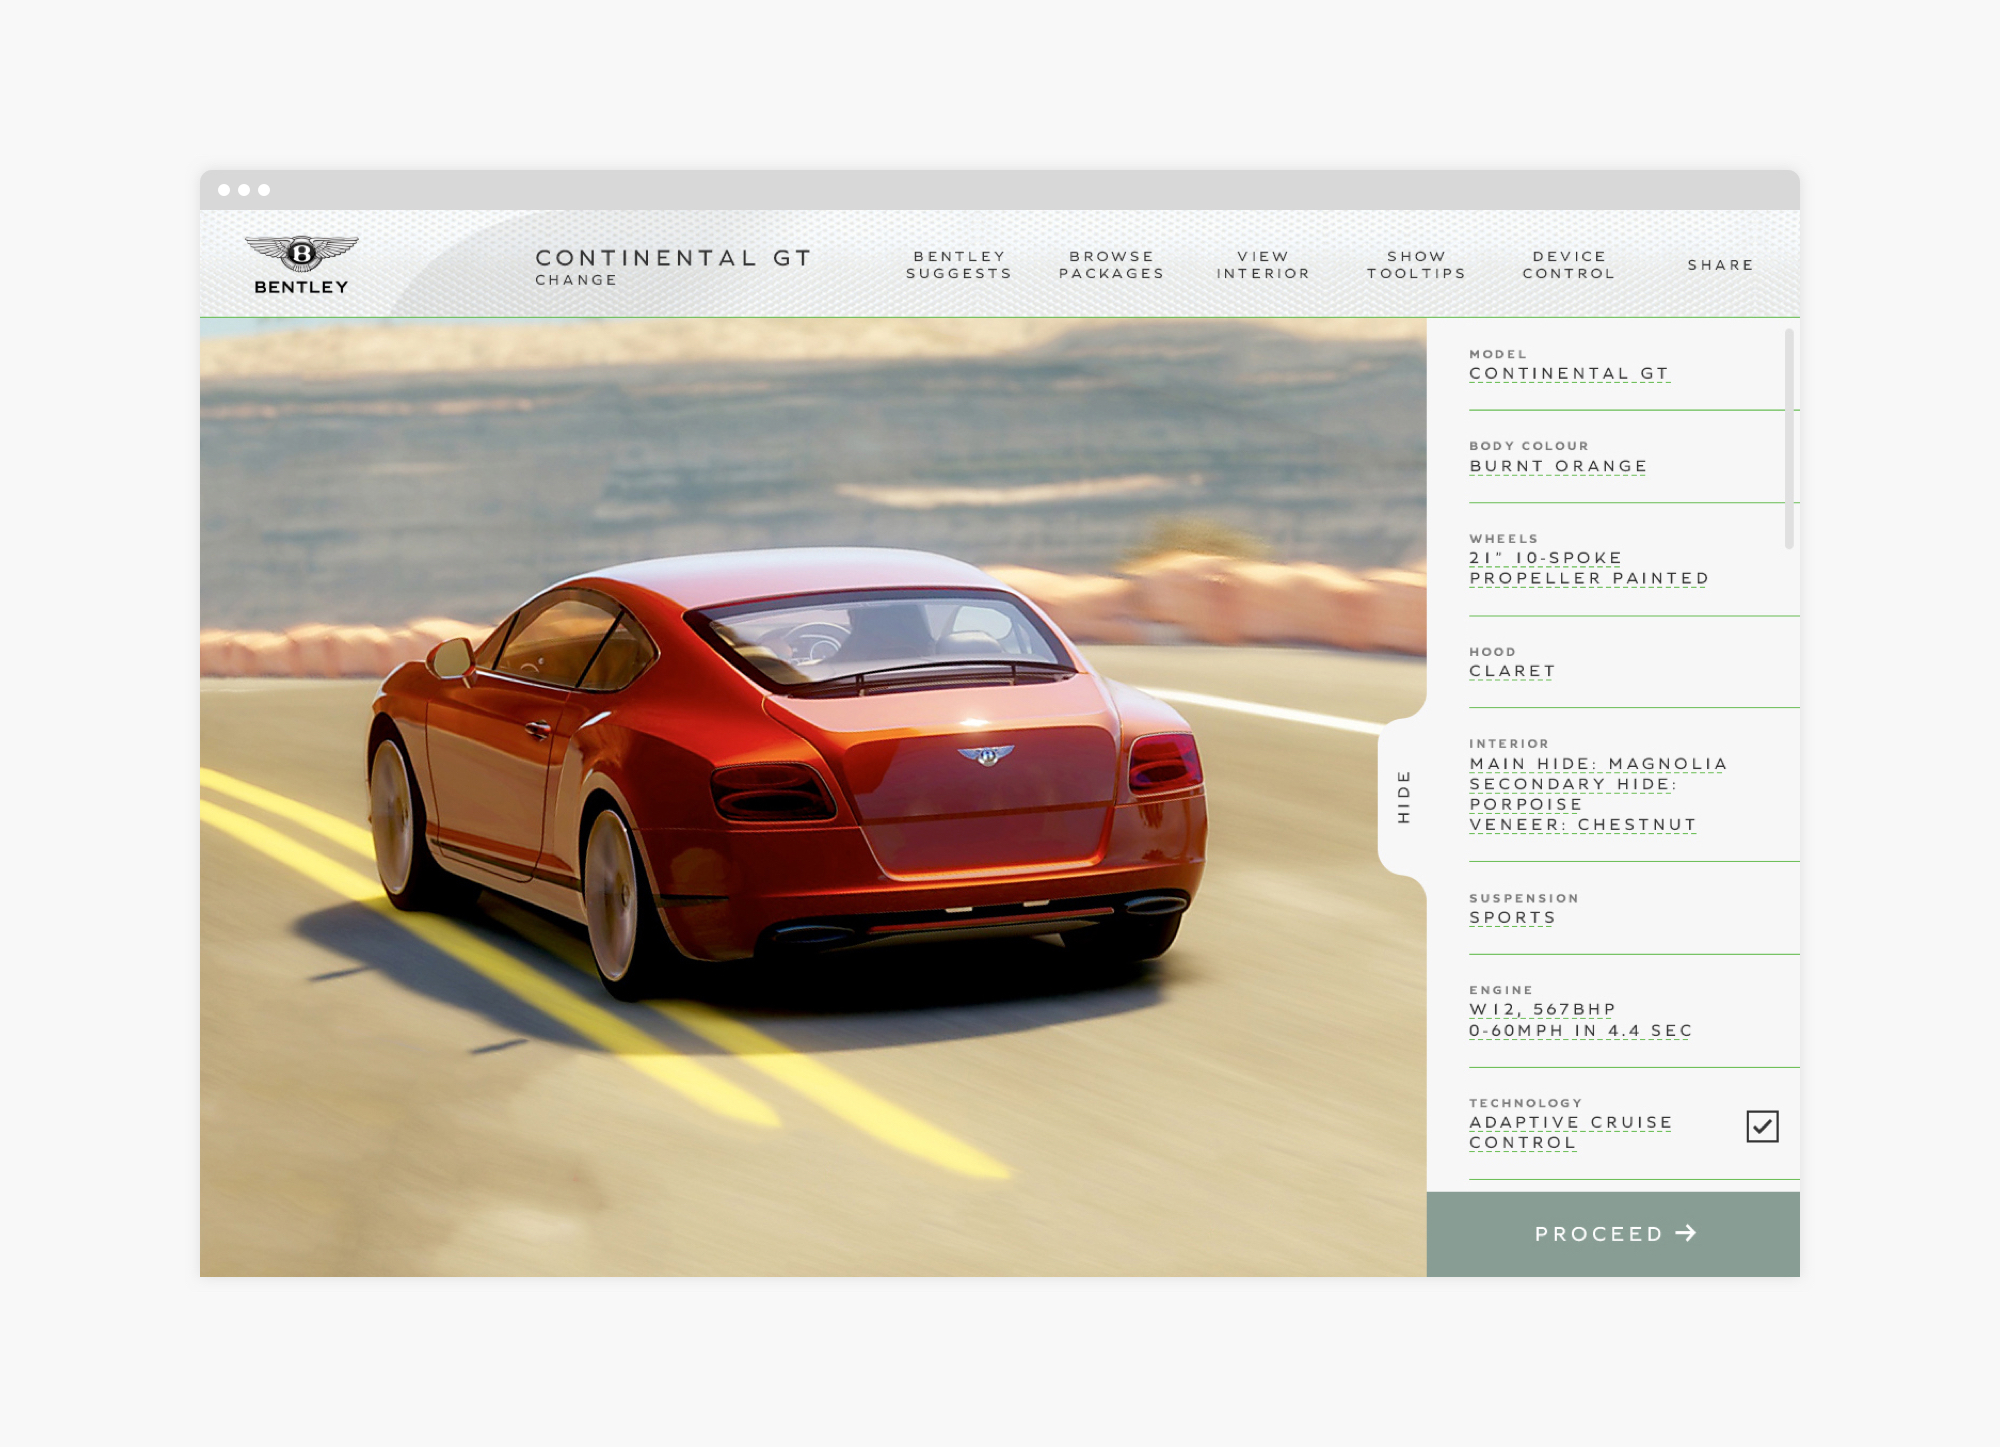
Task: Click the Main Hide: Magnolia option
Action: click(1598, 764)
